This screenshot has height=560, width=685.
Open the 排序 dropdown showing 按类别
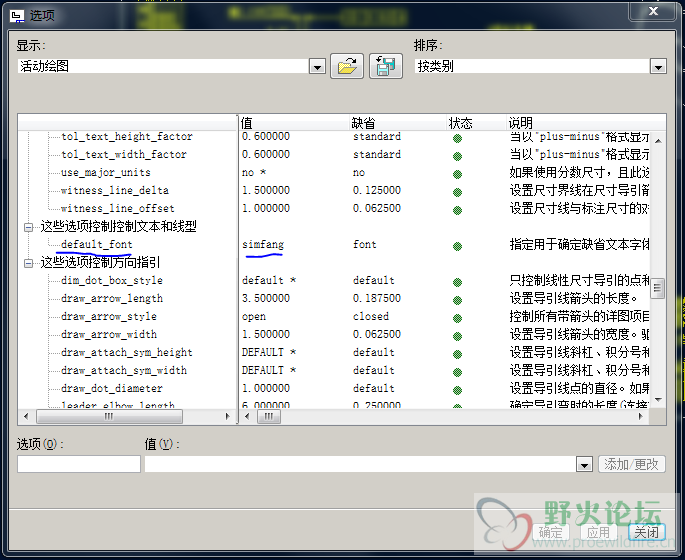pyautogui.click(x=658, y=67)
